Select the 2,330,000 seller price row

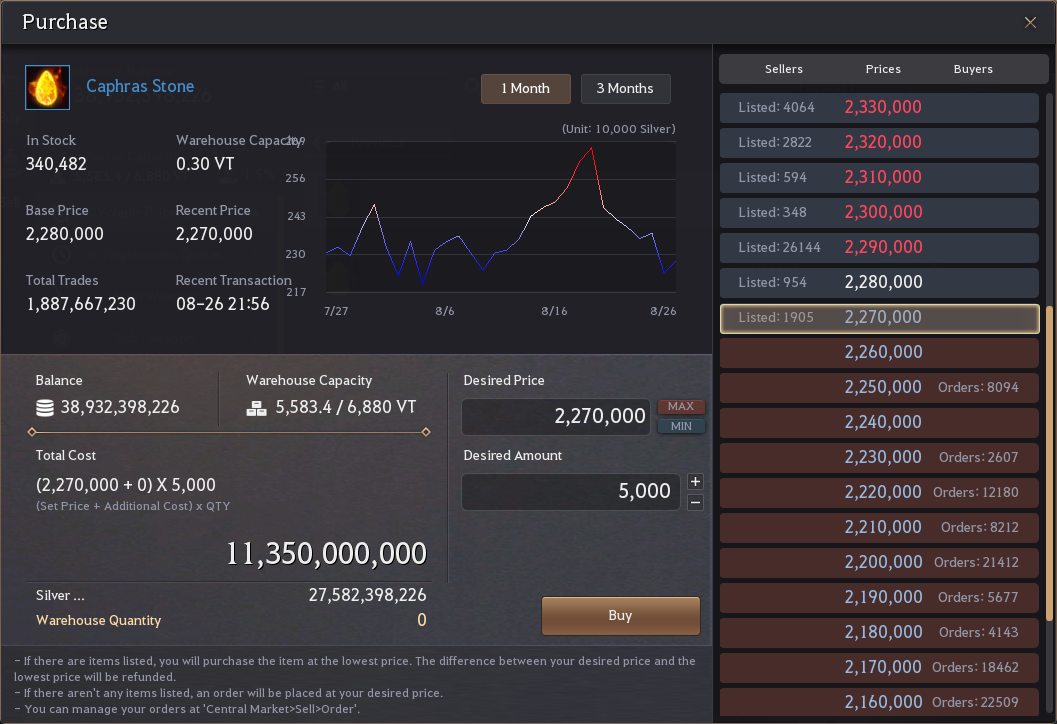[880, 108]
